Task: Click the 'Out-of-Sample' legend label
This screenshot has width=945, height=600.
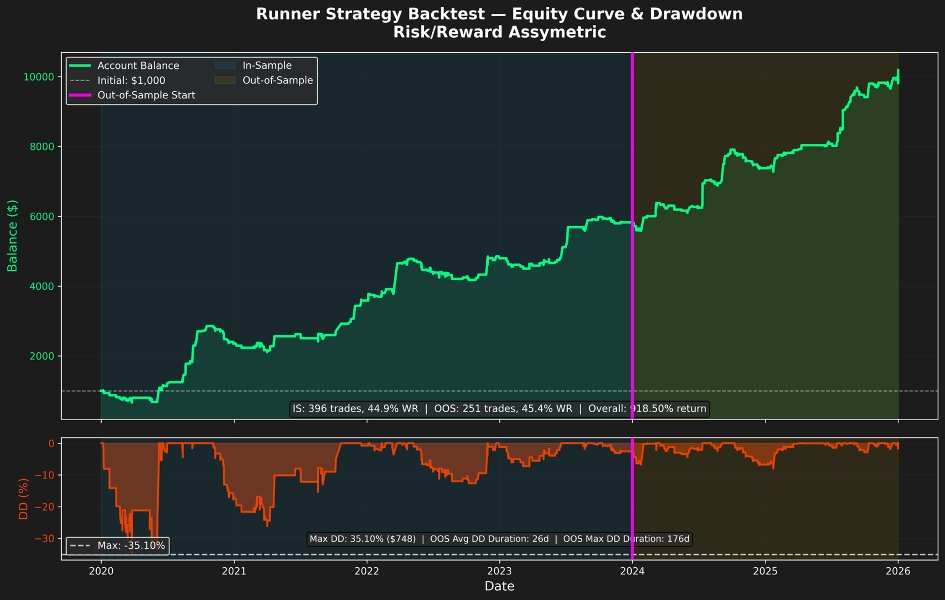Action: click(x=278, y=80)
